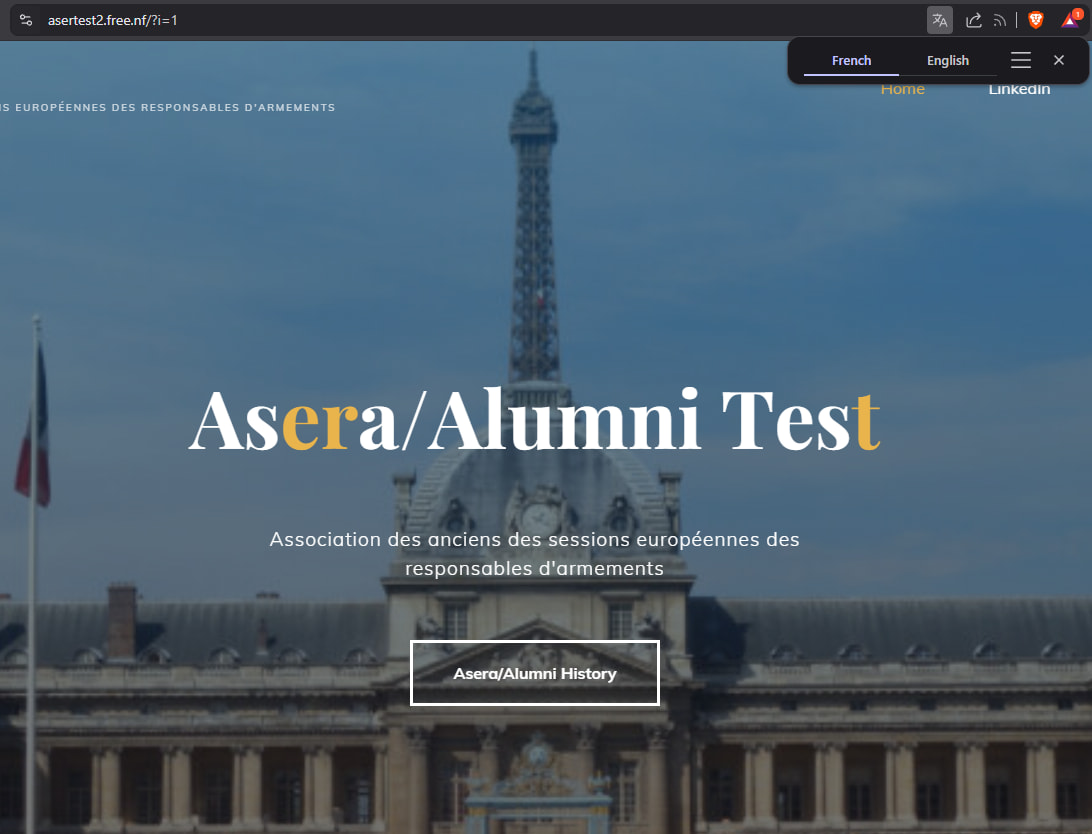
Task: Click the Association des anciens subtitle text
Action: click(x=535, y=553)
